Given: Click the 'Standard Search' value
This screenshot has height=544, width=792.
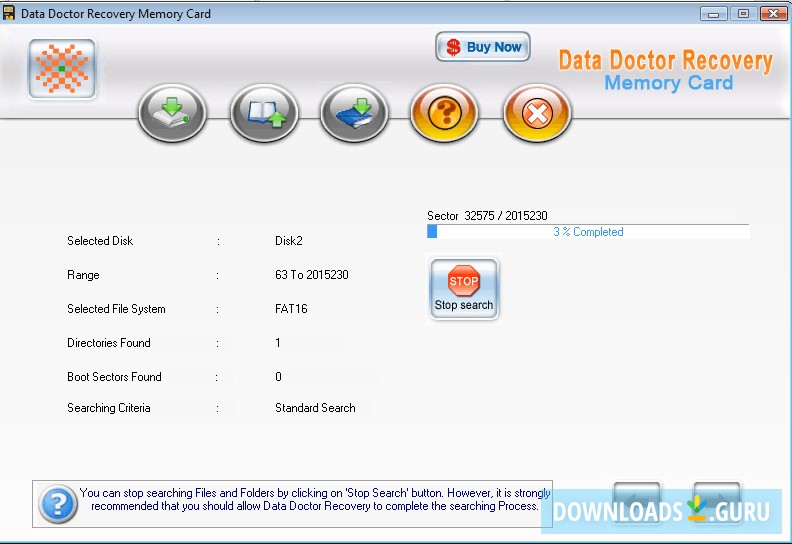Looking at the screenshot, I should pos(315,408).
